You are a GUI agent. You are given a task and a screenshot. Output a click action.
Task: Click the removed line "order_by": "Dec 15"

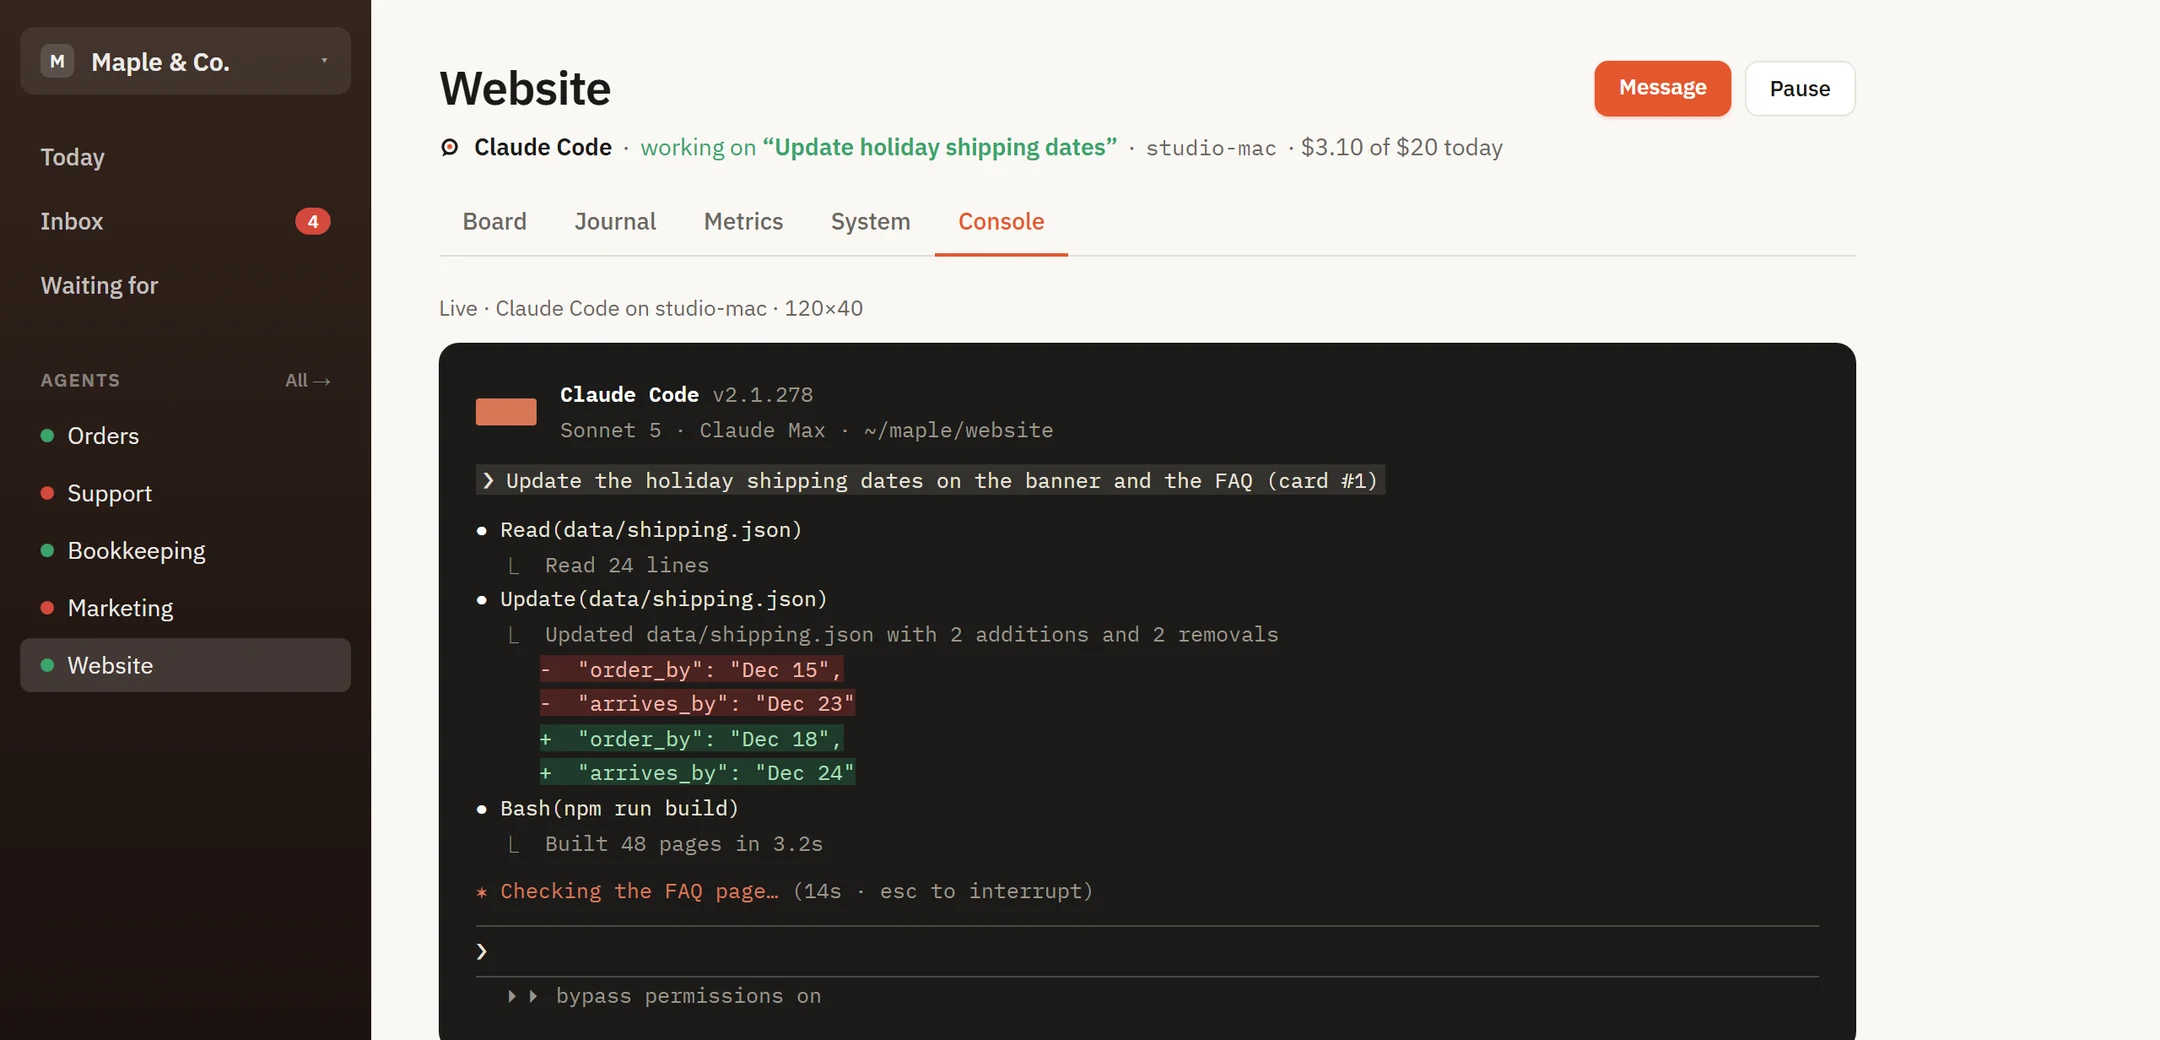(x=692, y=670)
